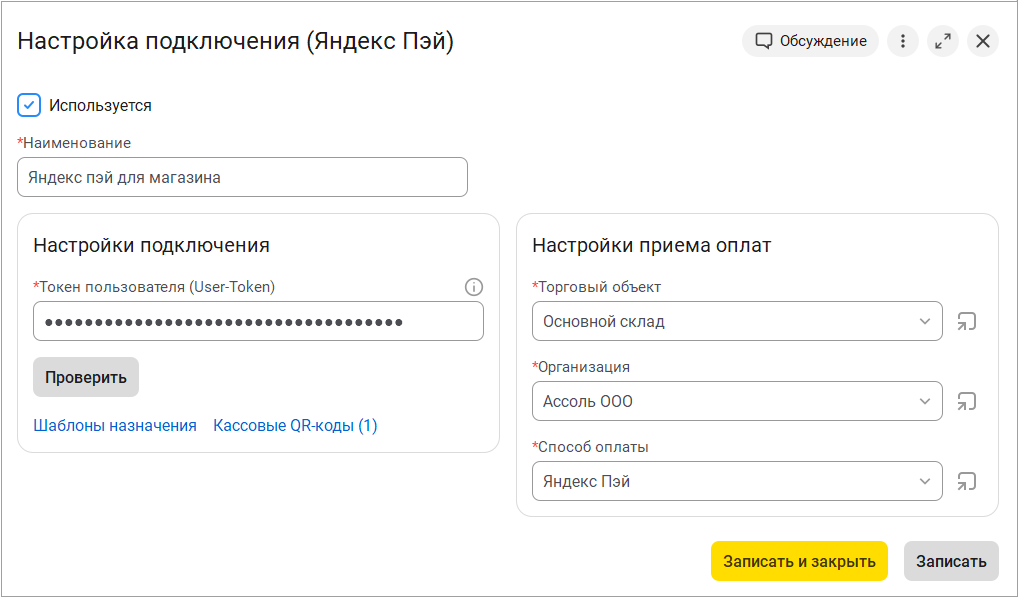Open the Кассовые QR-коды (1) link

click(x=295, y=426)
